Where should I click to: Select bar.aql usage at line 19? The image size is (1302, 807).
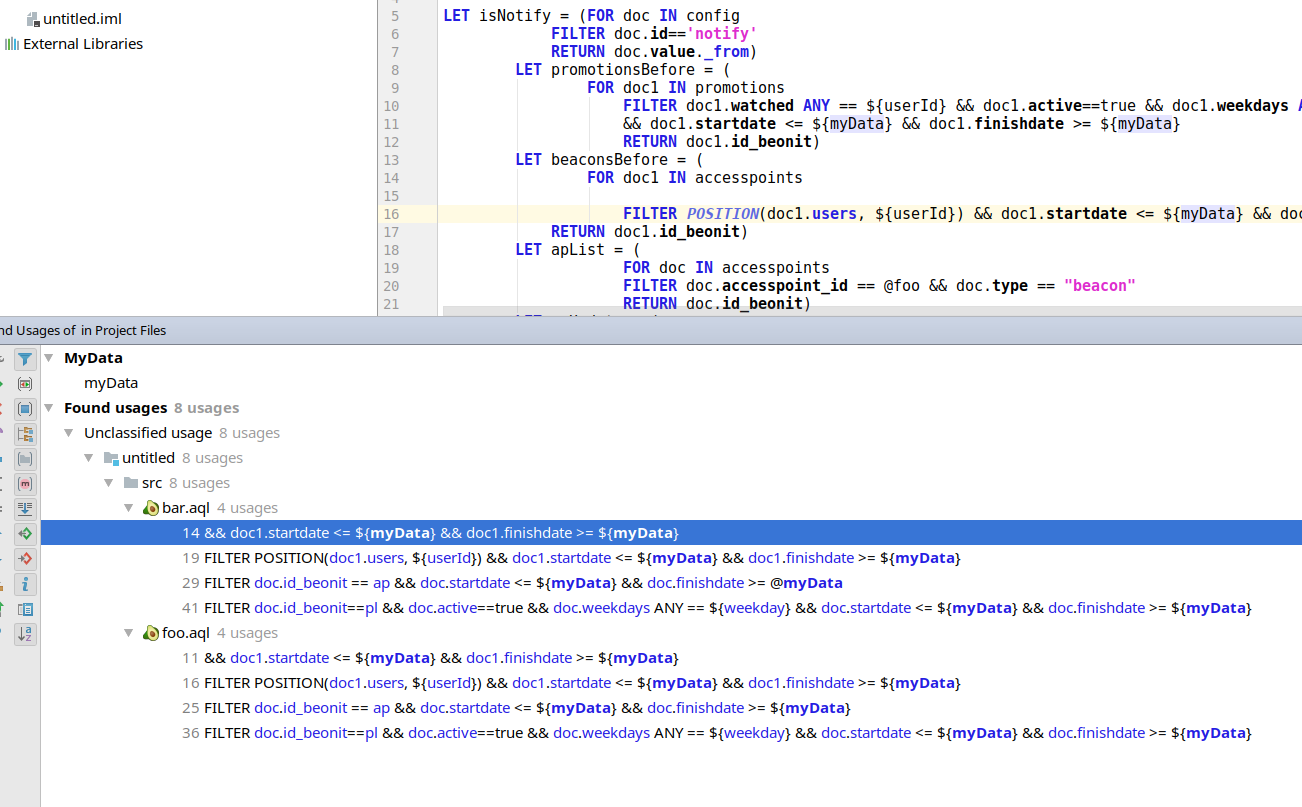(x=671, y=558)
